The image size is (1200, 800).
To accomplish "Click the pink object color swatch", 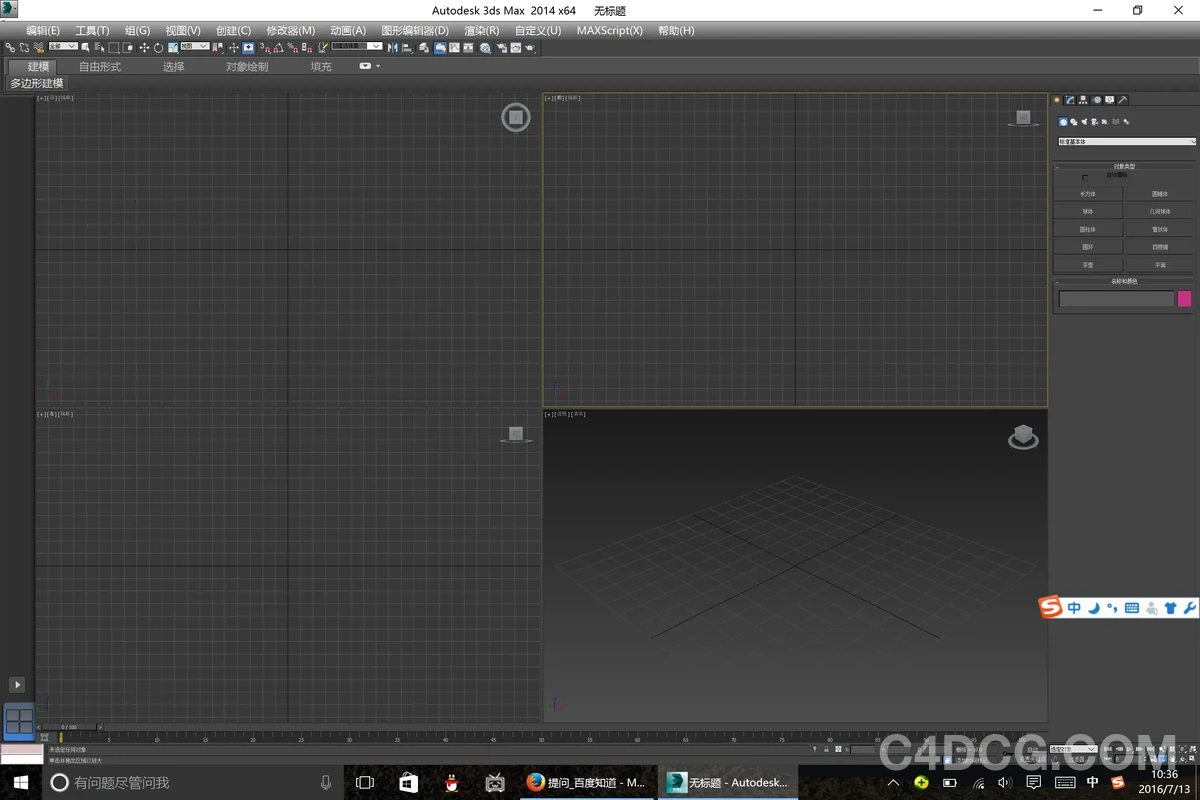I will [x=1183, y=298].
